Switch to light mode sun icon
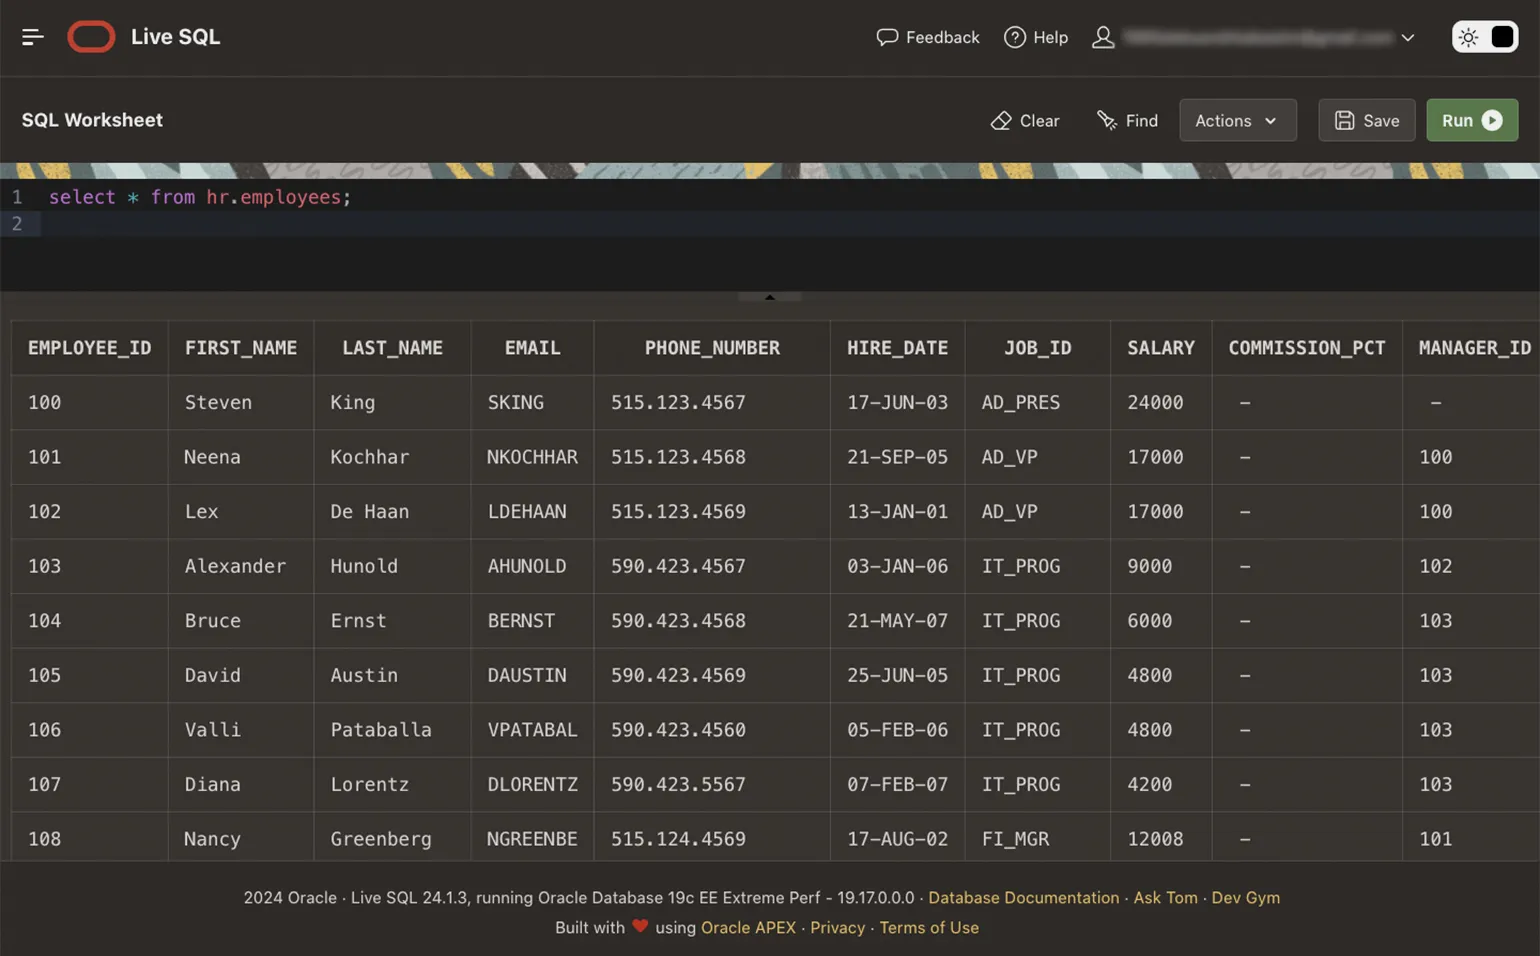The image size is (1540, 956). pyautogui.click(x=1468, y=37)
